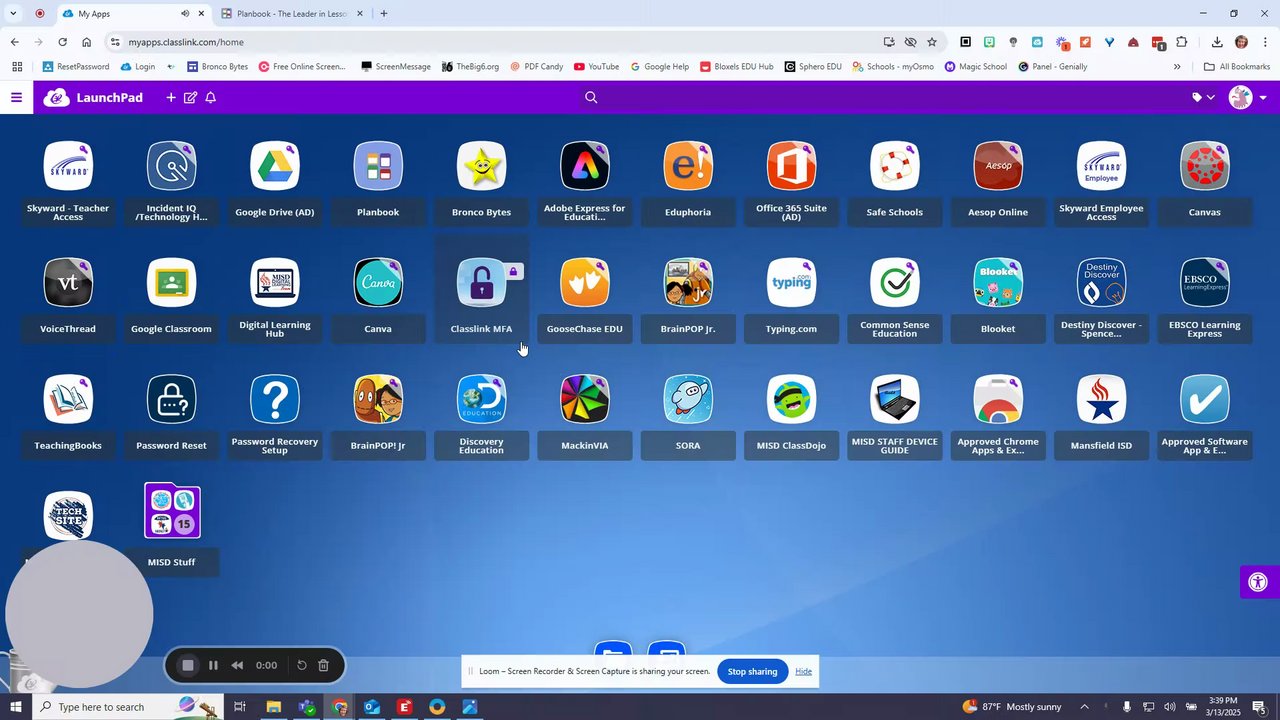Launch the Canvas app
The height and width of the screenshot is (720, 1280).
(1205, 166)
